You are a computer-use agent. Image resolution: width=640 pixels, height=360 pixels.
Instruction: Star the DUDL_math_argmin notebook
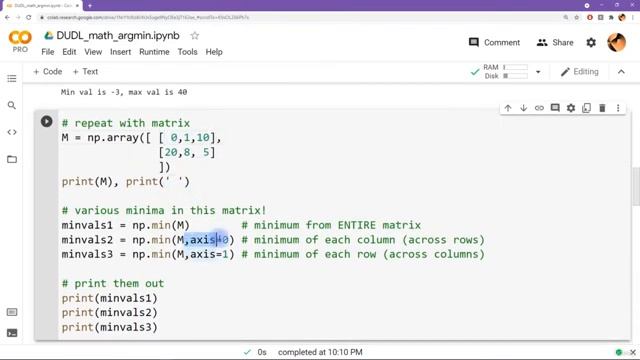195,36
